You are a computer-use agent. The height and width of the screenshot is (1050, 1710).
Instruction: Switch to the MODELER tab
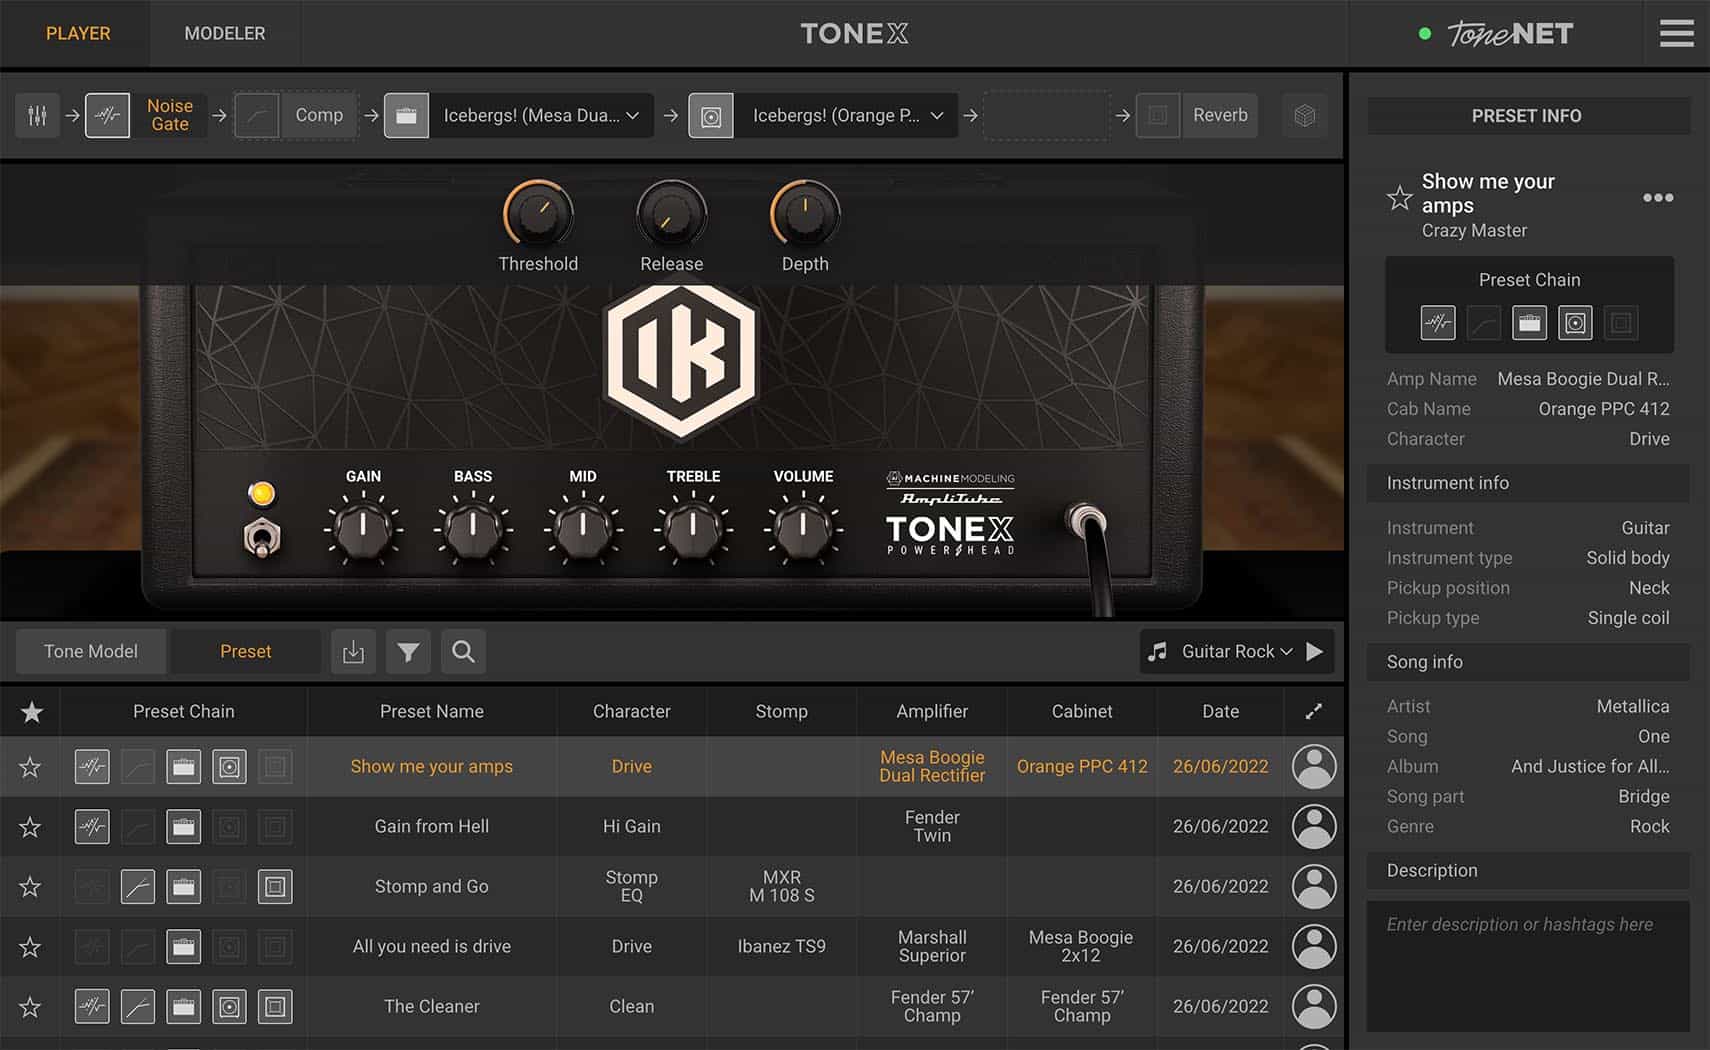224,33
